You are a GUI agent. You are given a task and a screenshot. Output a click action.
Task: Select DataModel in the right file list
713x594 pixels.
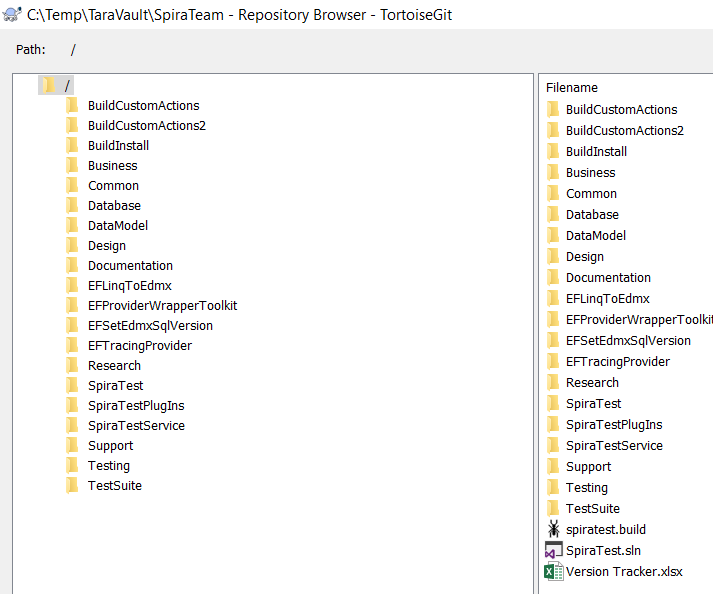(595, 236)
